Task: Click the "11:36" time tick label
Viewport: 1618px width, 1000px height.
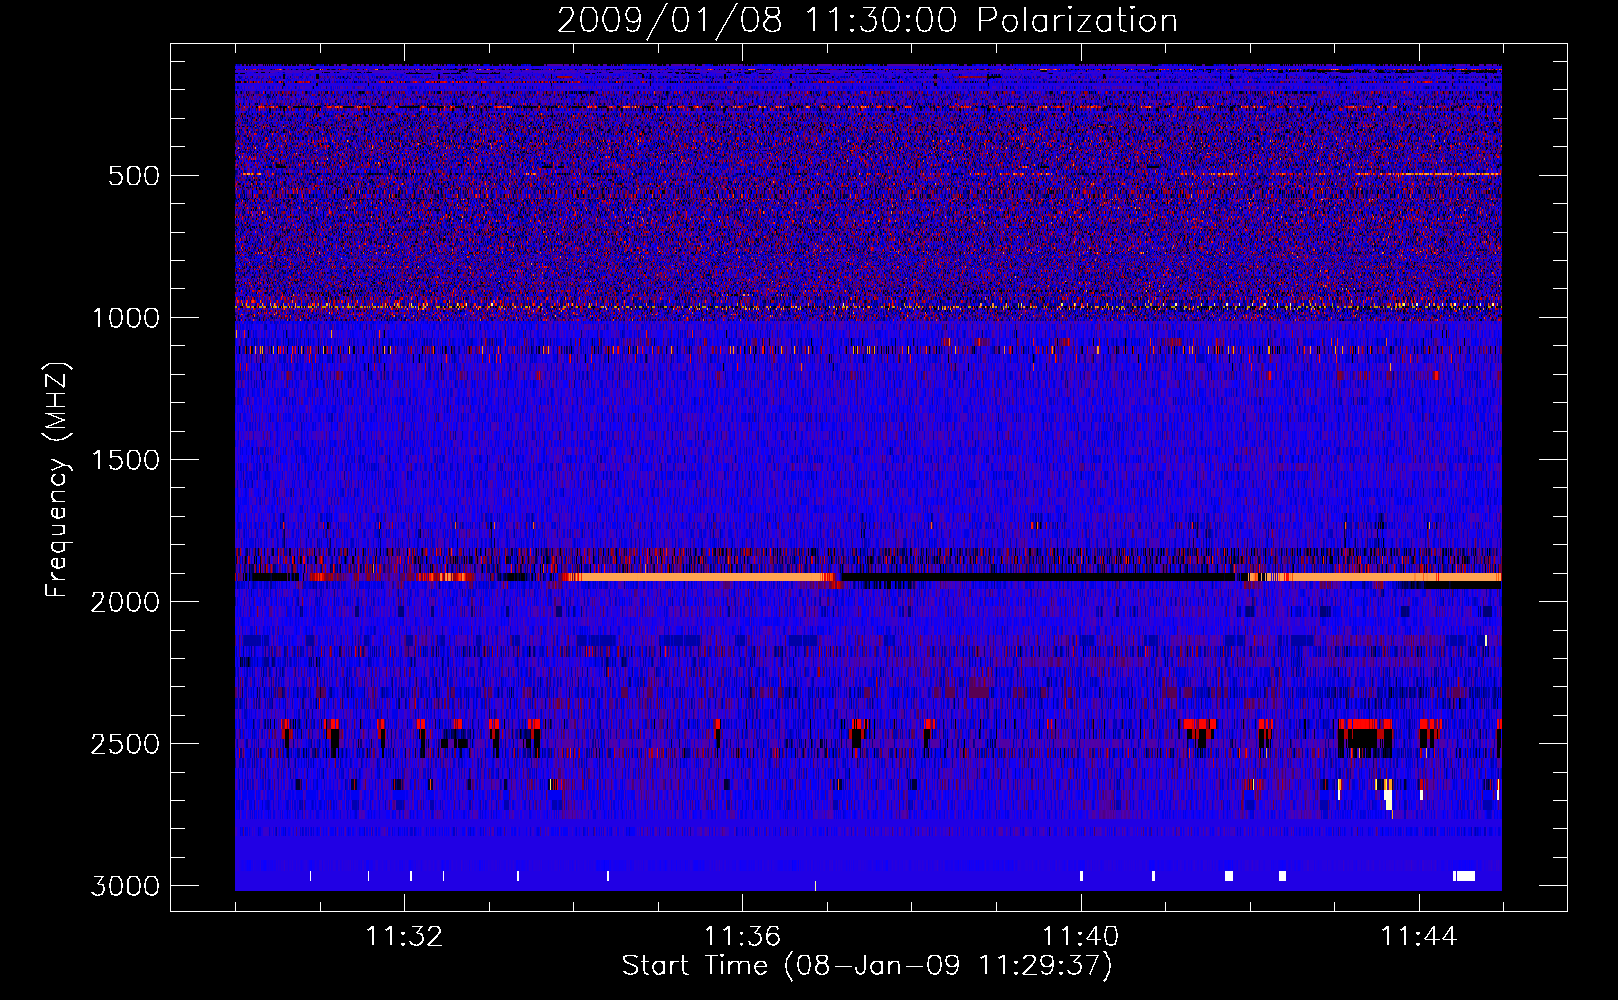Action: [742, 937]
